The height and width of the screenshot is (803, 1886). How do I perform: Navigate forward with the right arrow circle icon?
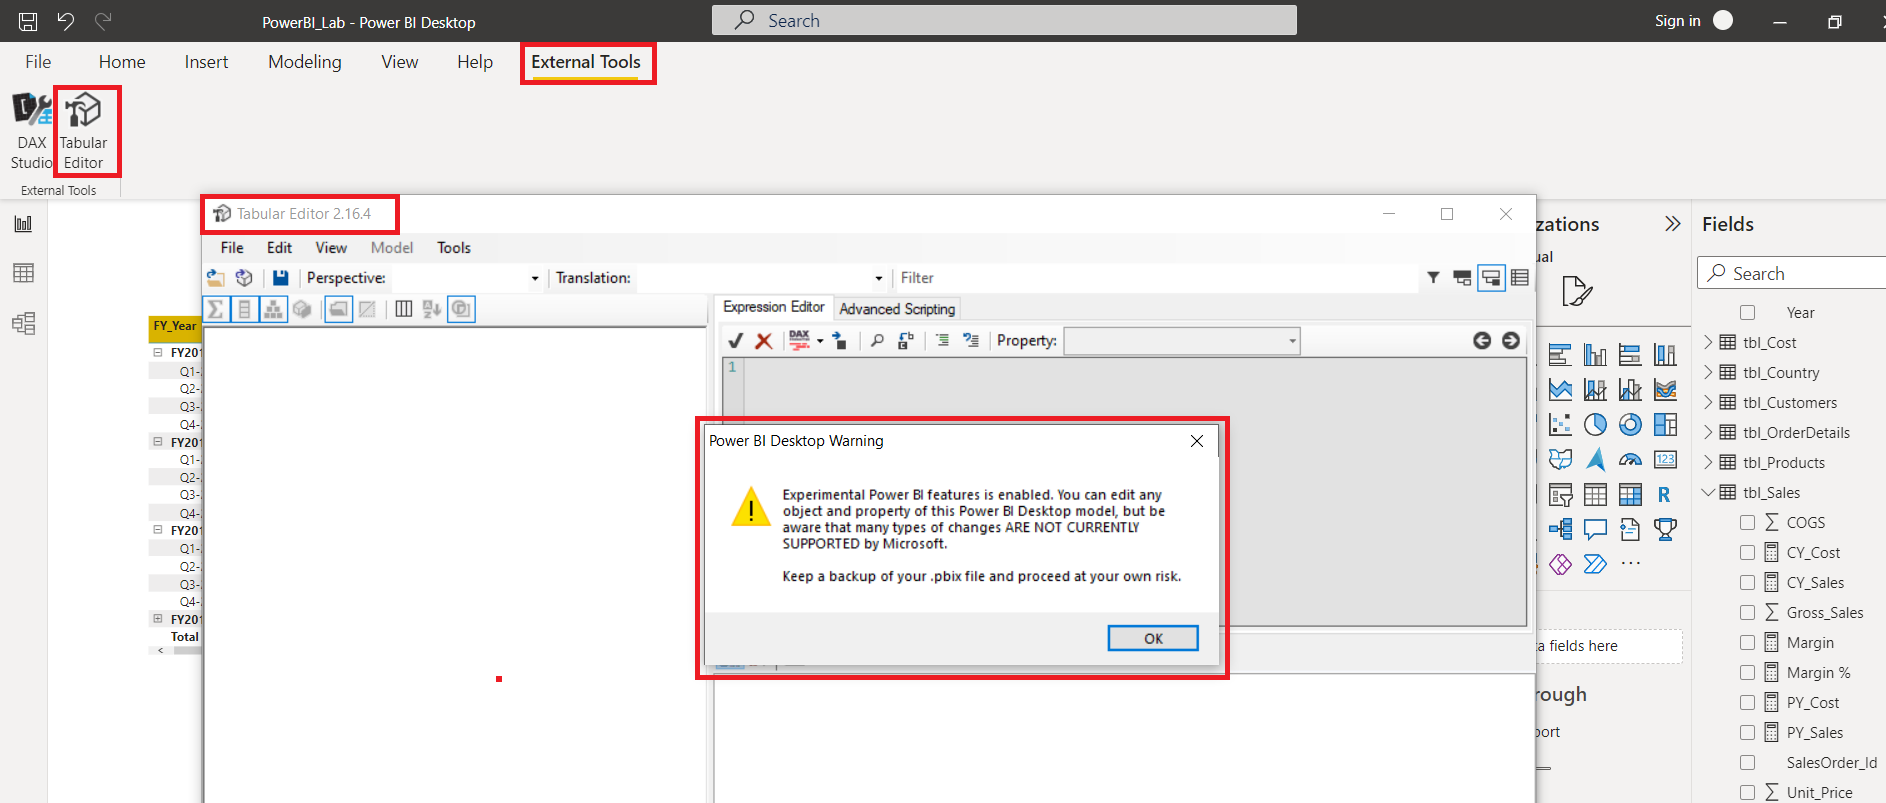(x=1511, y=341)
